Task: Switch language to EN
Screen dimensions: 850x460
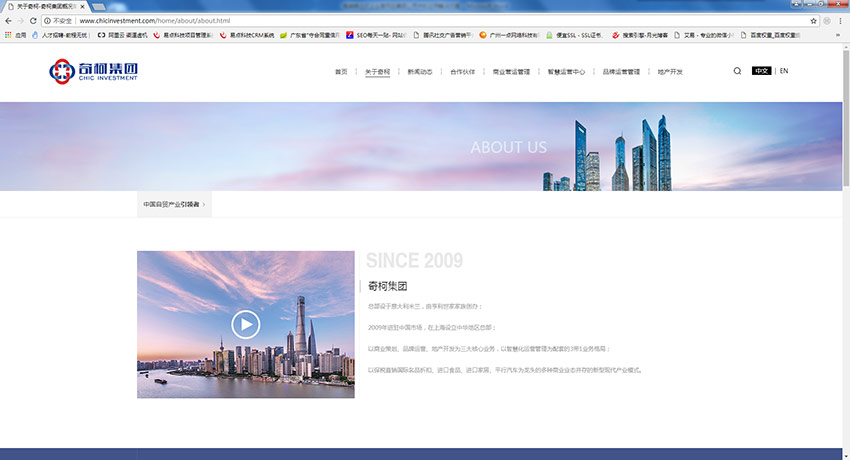Action: [x=784, y=71]
